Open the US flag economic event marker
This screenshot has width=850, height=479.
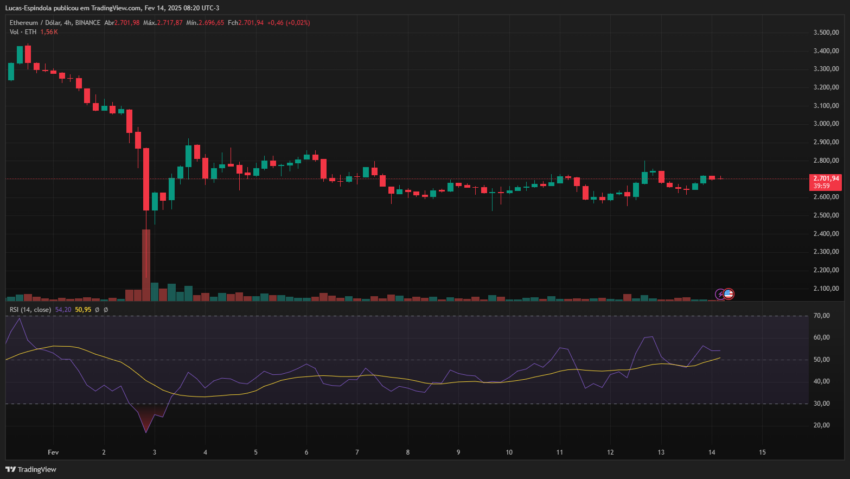click(x=729, y=294)
